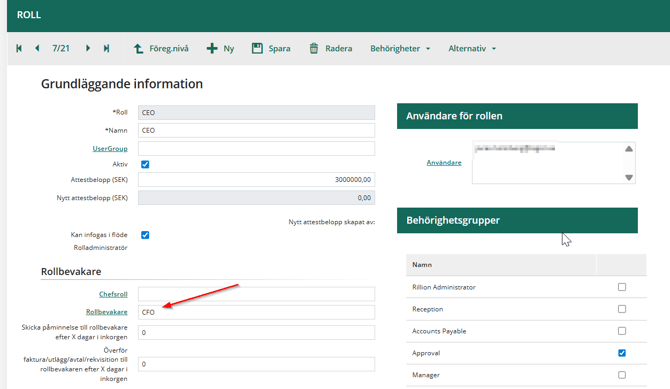This screenshot has width=670, height=389.
Task: Delete role with Radera trash icon
Action: point(314,48)
